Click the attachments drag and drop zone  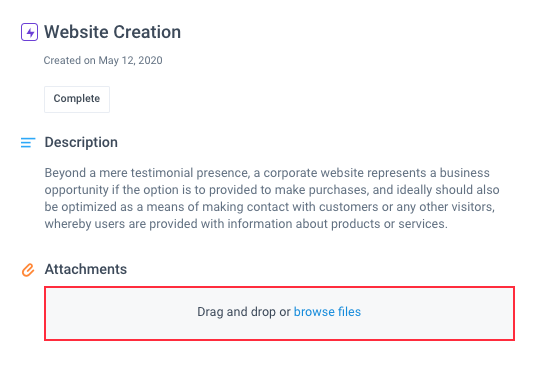tap(279, 313)
